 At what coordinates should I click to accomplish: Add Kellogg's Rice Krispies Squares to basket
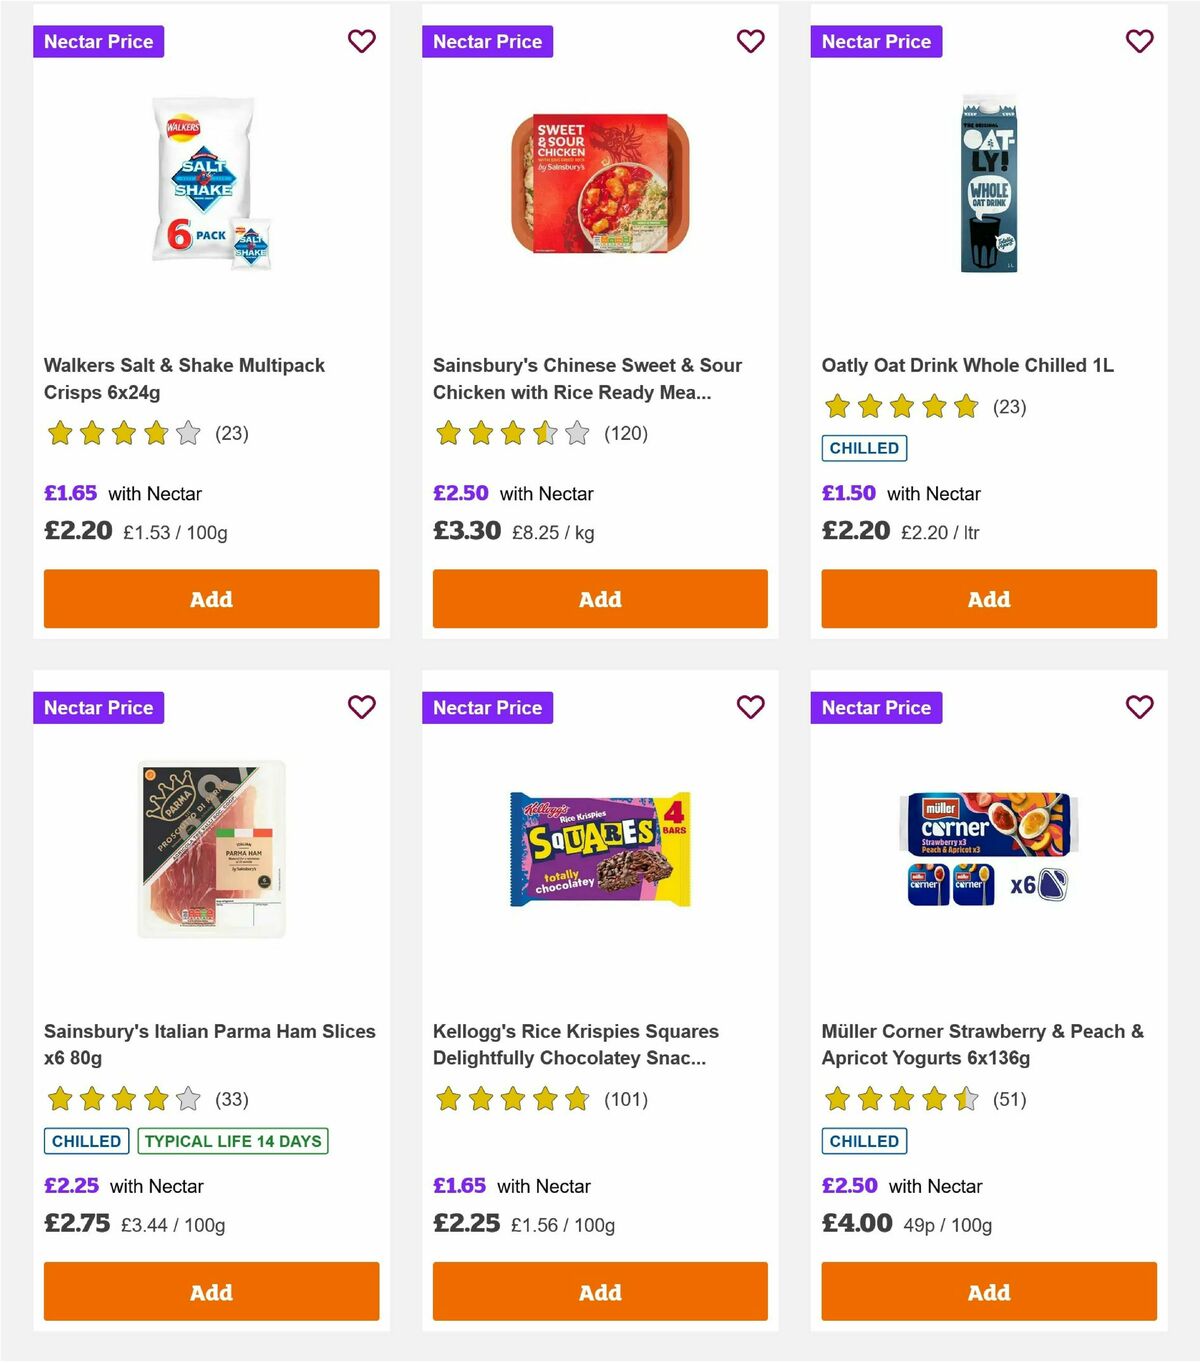(x=599, y=1291)
